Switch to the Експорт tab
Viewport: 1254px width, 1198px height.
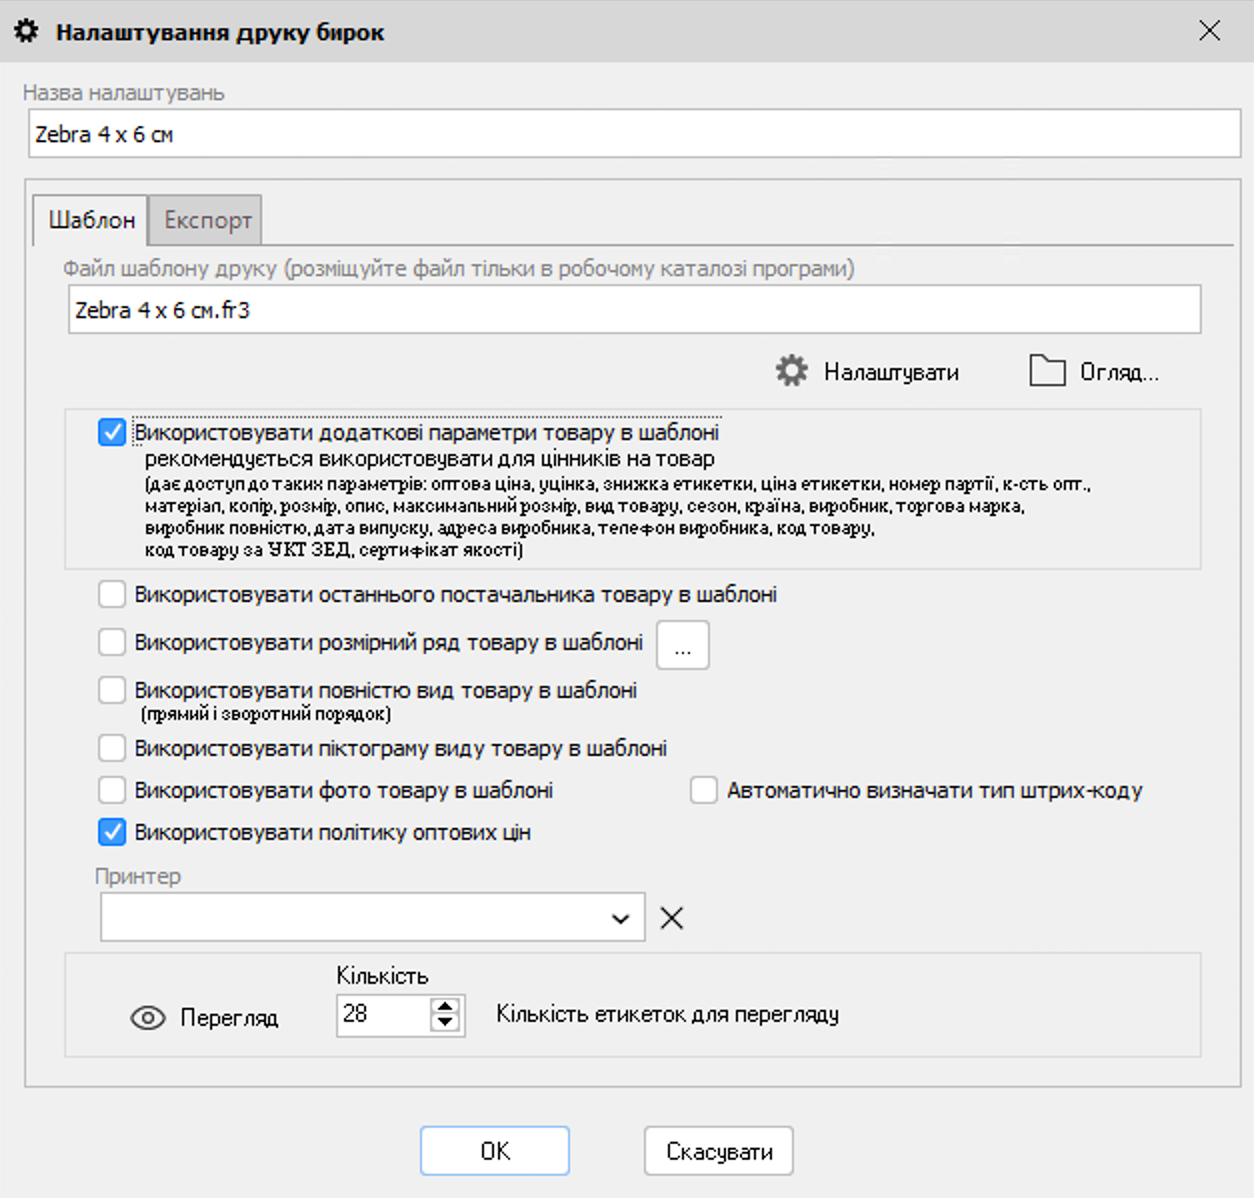(207, 220)
